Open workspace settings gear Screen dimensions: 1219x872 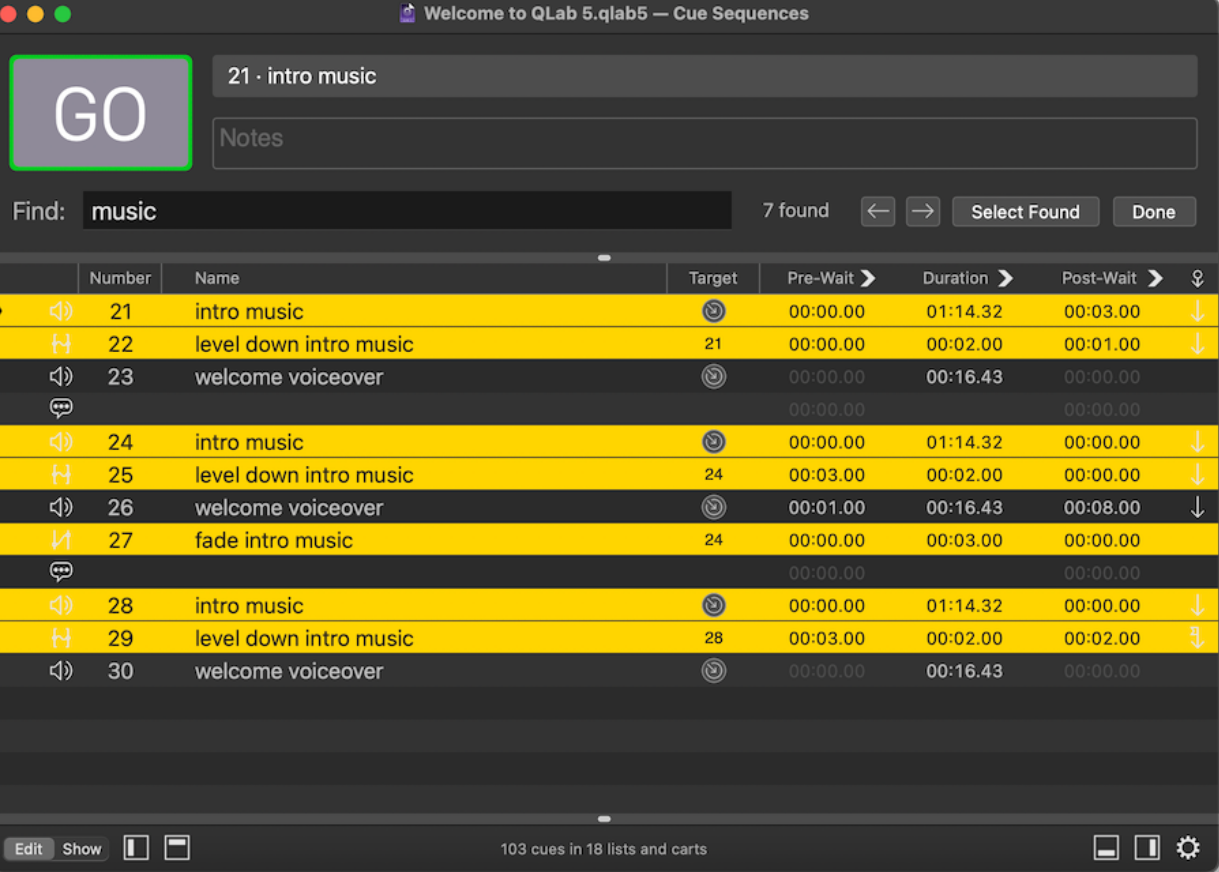pos(1188,848)
